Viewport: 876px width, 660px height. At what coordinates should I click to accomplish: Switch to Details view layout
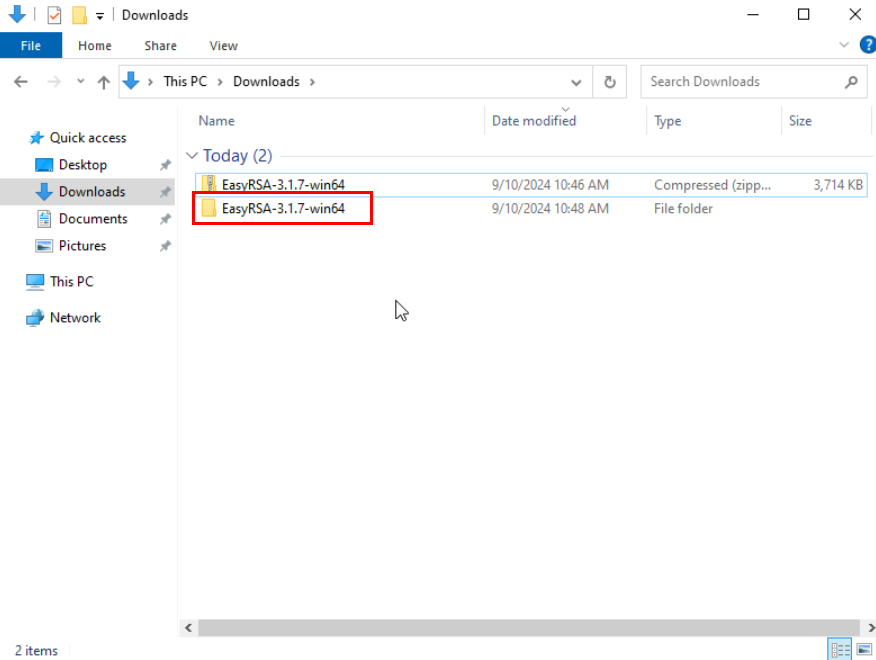(839, 650)
